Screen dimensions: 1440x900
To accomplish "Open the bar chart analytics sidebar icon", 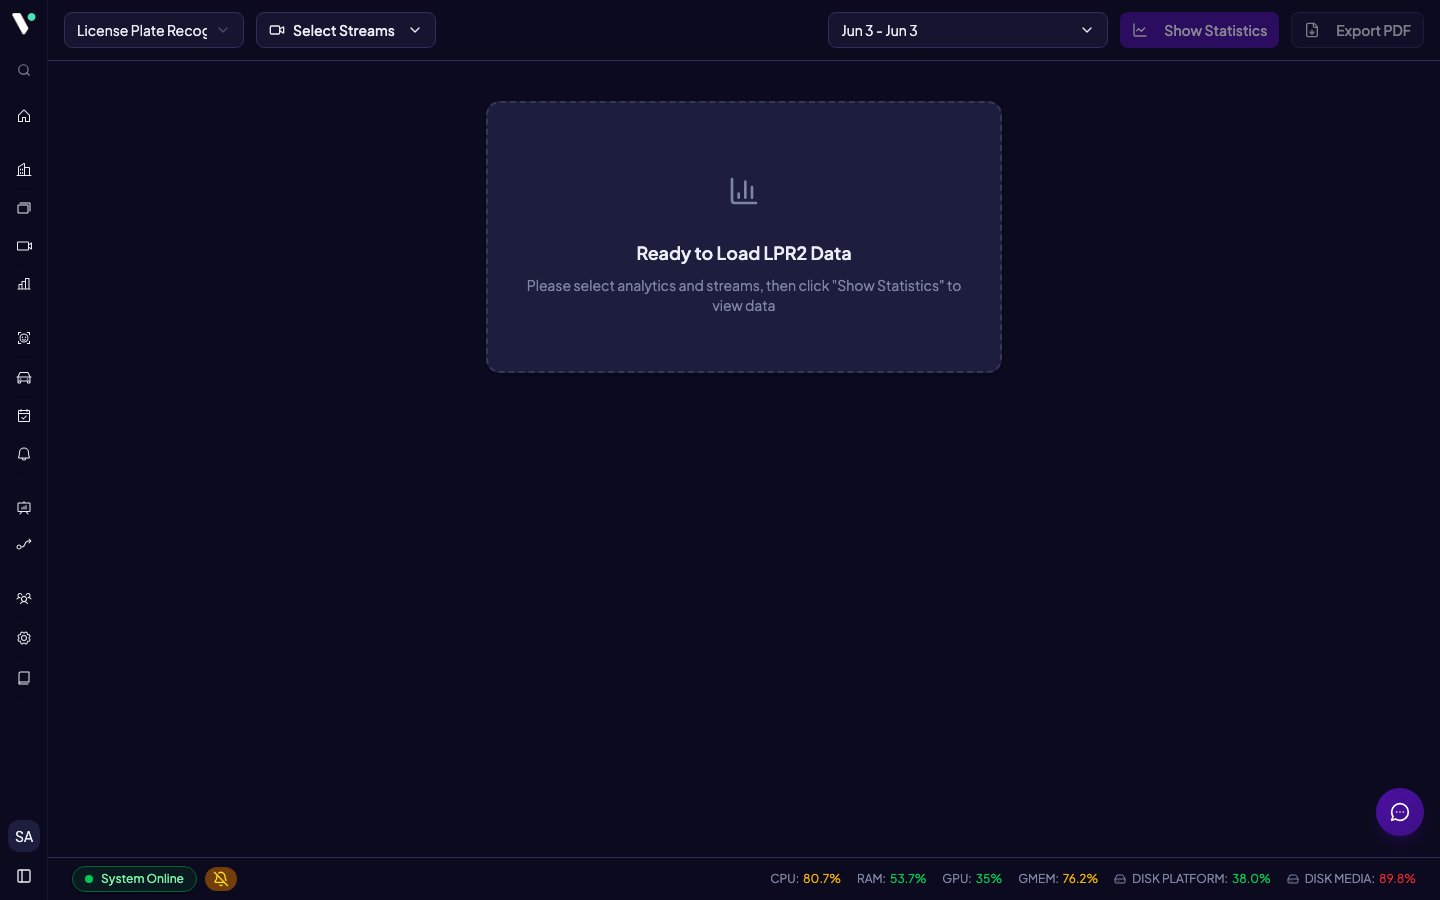I will coord(24,284).
